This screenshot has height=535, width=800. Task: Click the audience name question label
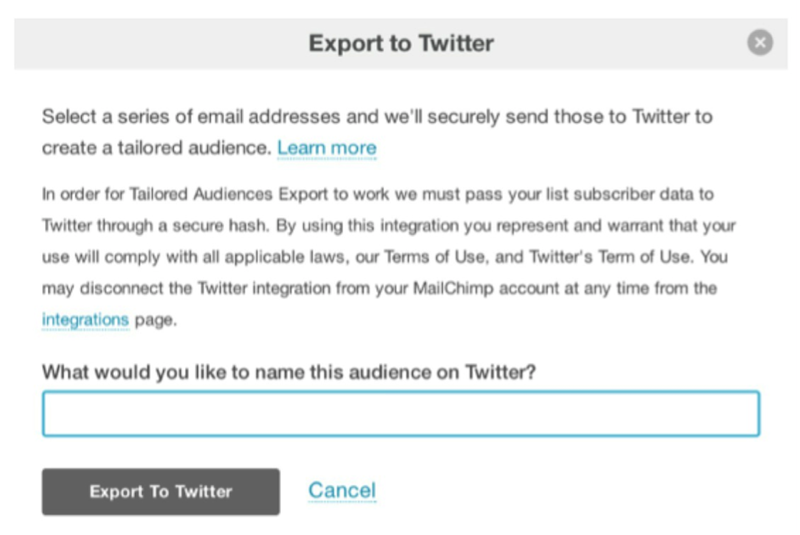coord(289,372)
